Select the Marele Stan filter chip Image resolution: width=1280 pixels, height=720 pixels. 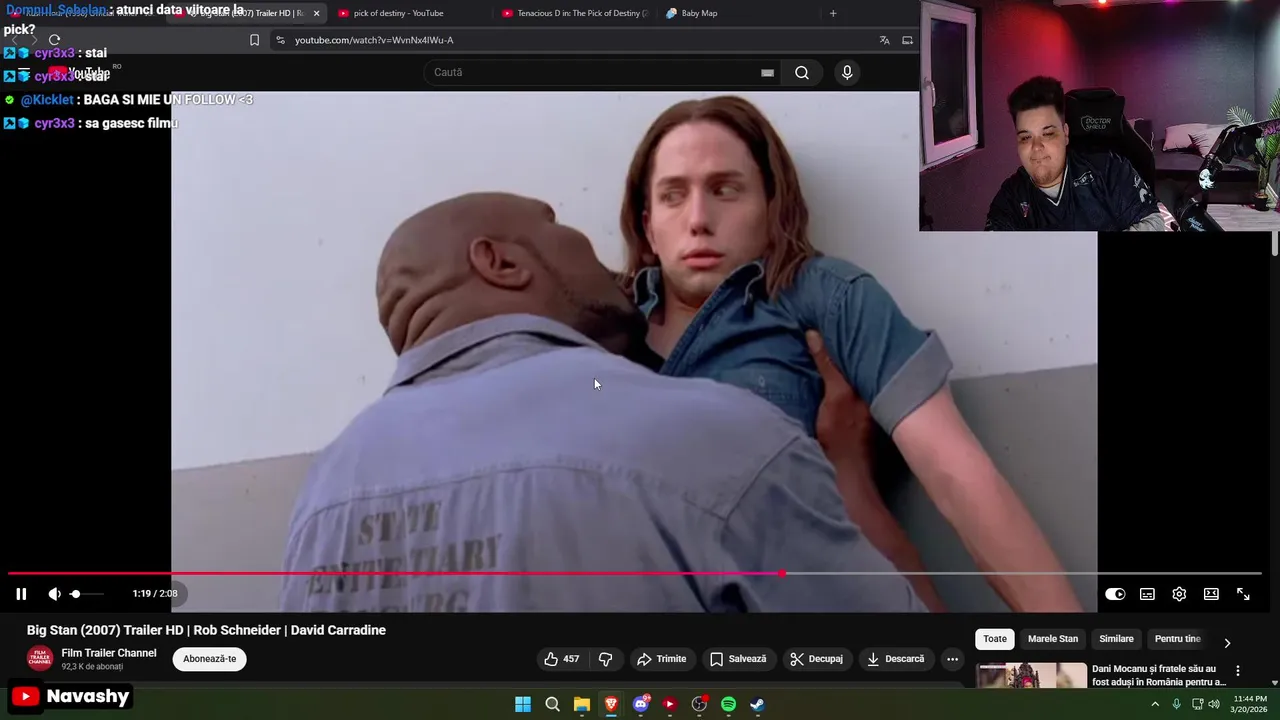coord(1053,639)
